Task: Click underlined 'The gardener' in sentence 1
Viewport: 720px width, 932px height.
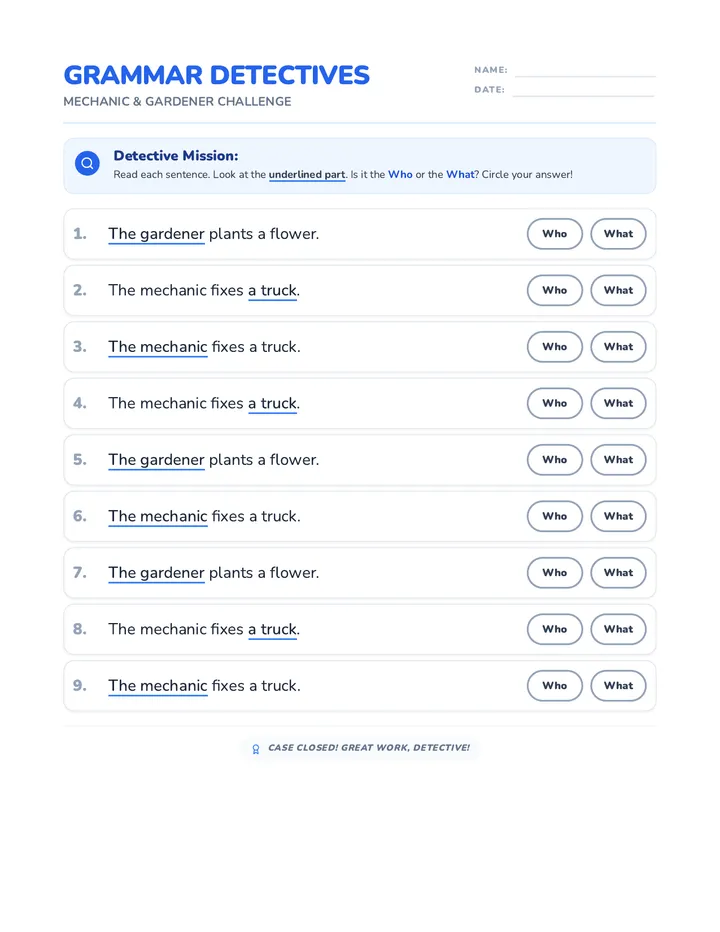Action: 156,234
